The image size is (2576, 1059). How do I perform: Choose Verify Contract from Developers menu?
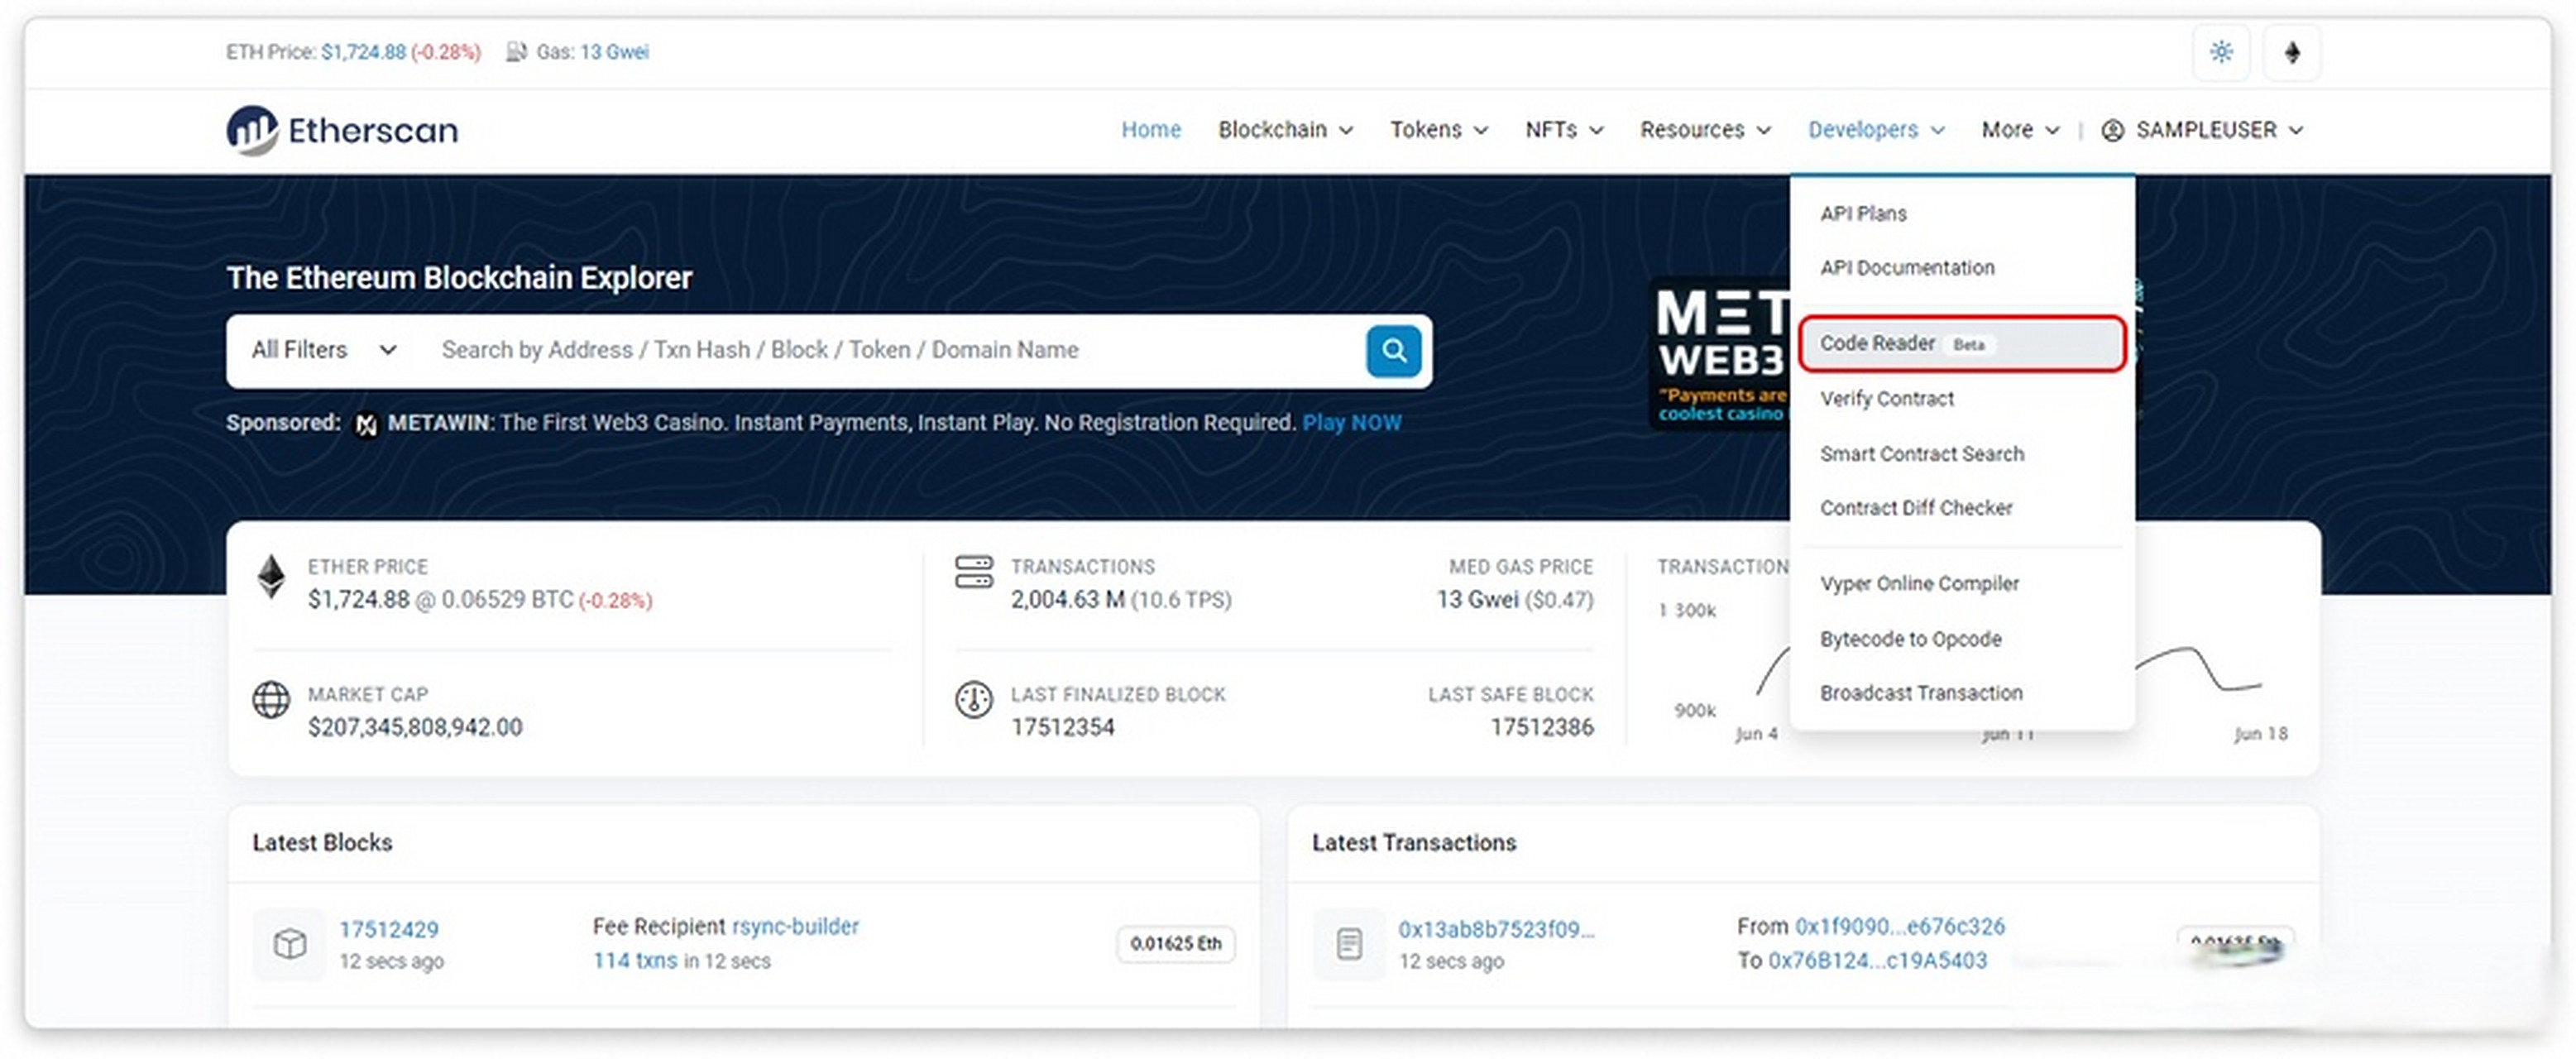click(1886, 399)
